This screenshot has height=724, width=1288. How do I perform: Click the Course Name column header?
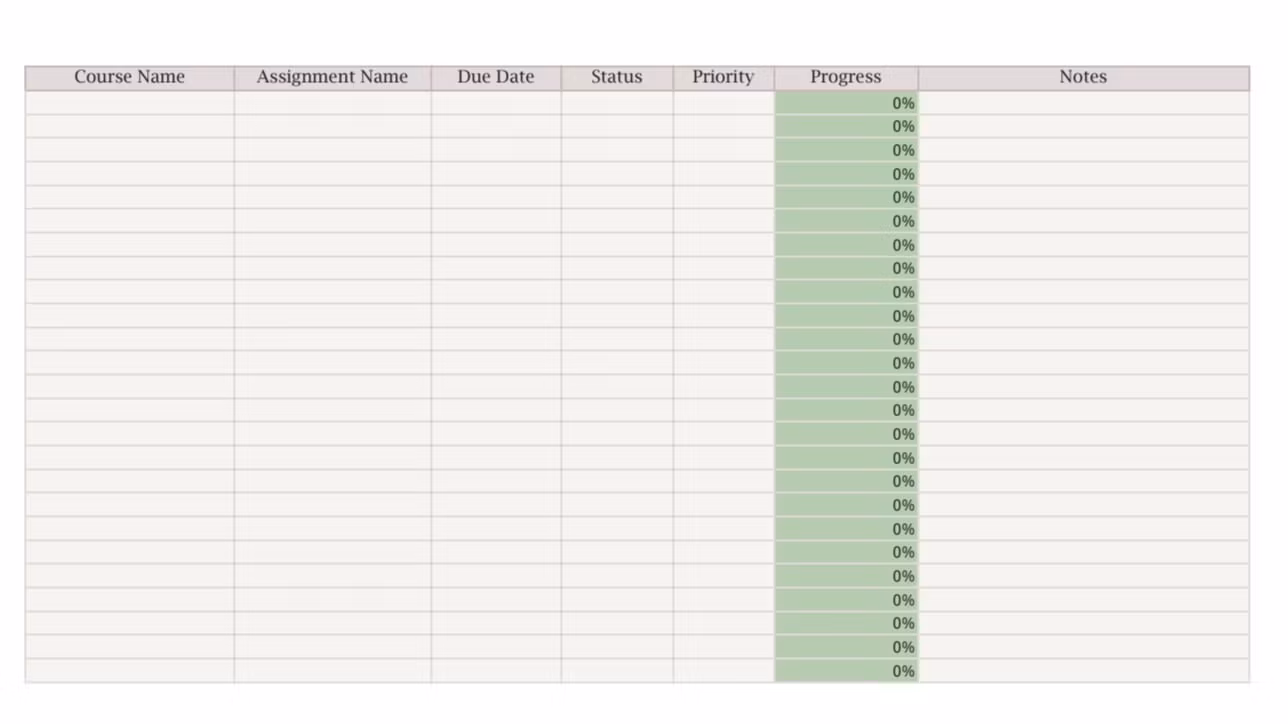pos(130,77)
